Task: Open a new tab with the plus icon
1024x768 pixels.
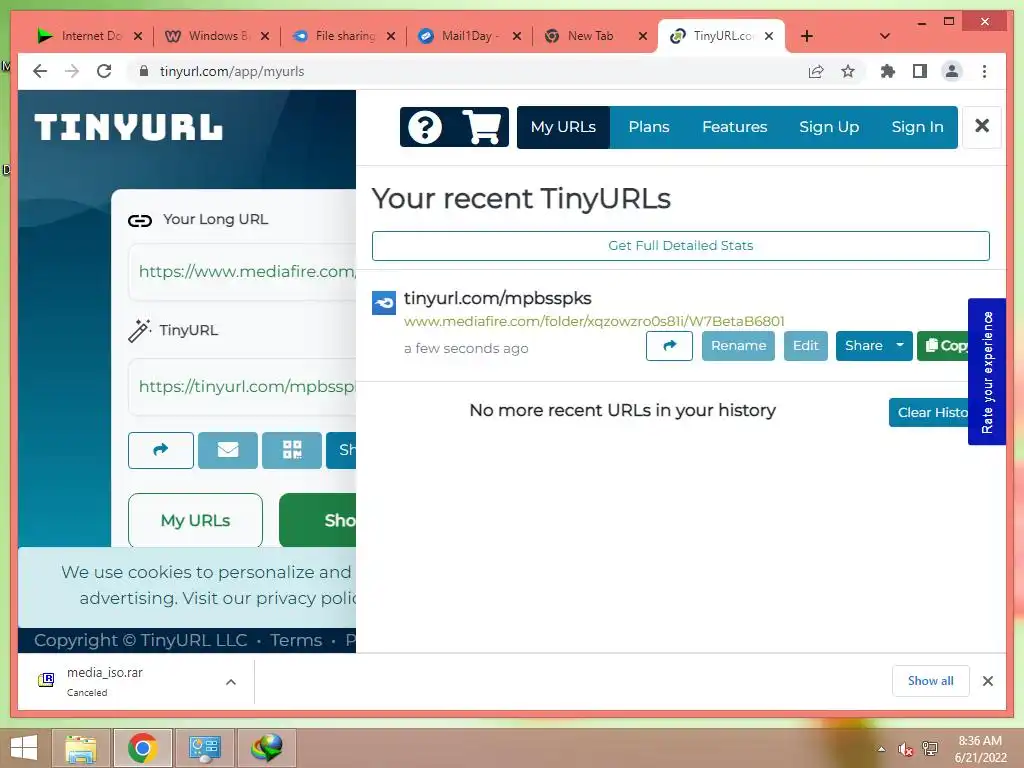Action: tap(807, 36)
